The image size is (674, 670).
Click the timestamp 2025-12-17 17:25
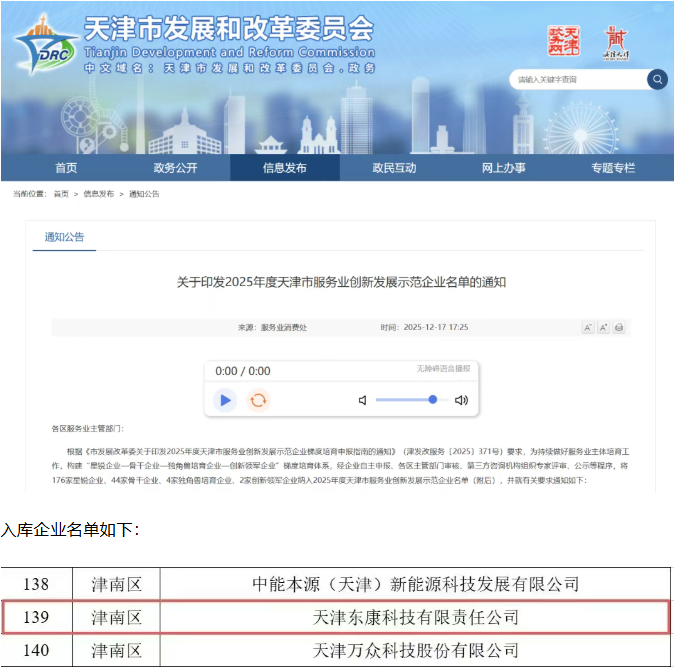[436, 327]
